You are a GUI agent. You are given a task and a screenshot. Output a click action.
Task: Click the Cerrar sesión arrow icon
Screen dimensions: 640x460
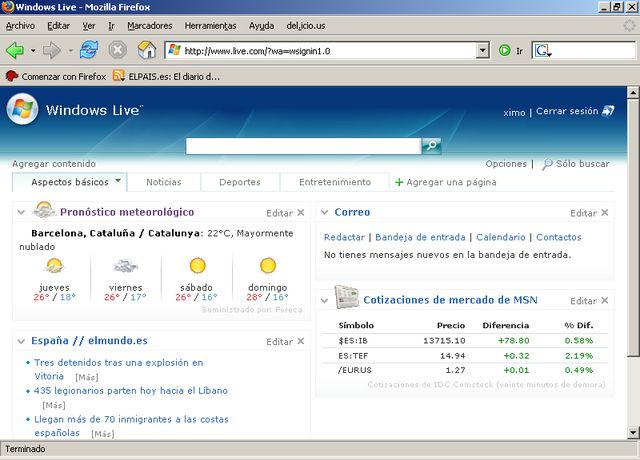coord(608,111)
